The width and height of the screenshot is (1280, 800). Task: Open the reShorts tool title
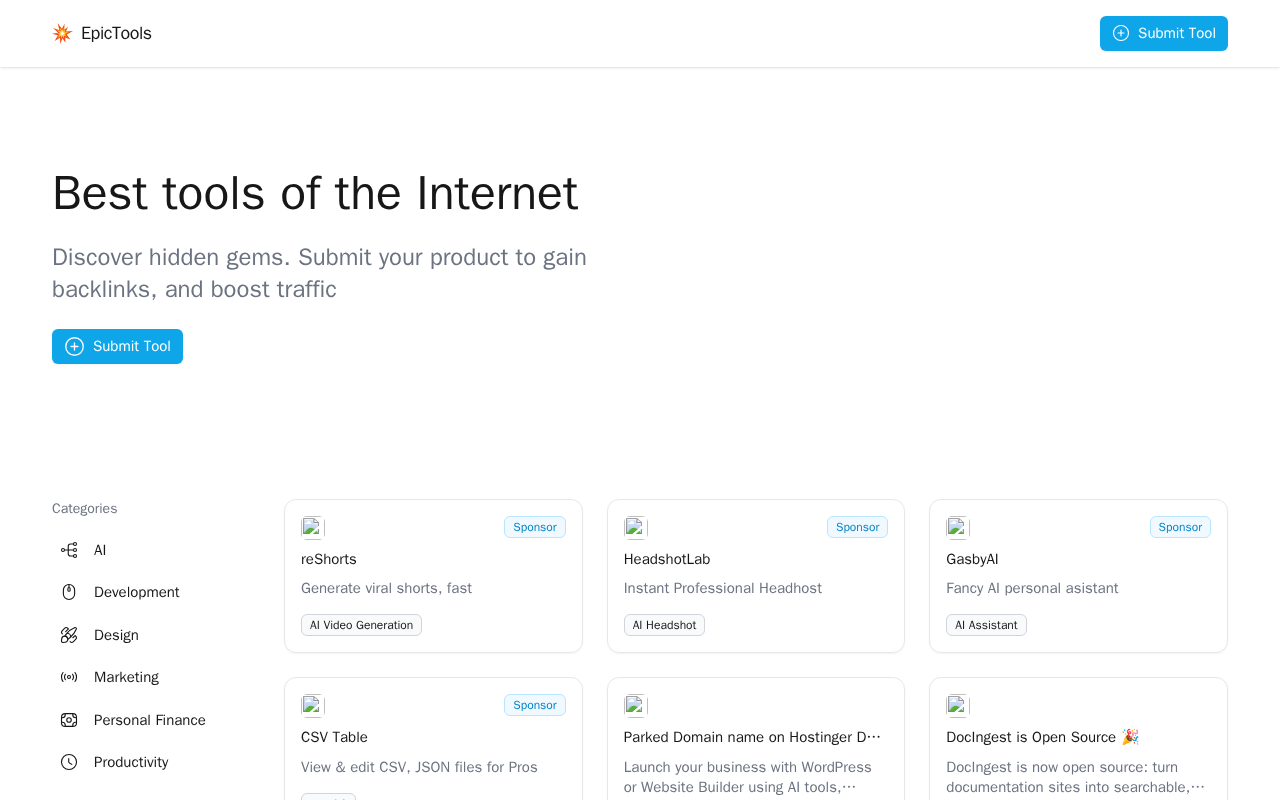[329, 559]
